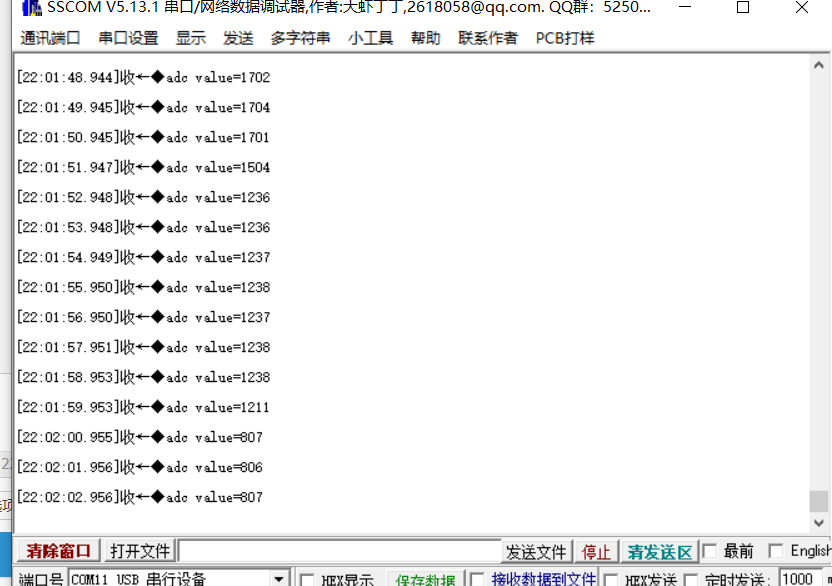Enable the 最前 always-on-top checkbox
The image size is (832, 586).
tap(710, 551)
